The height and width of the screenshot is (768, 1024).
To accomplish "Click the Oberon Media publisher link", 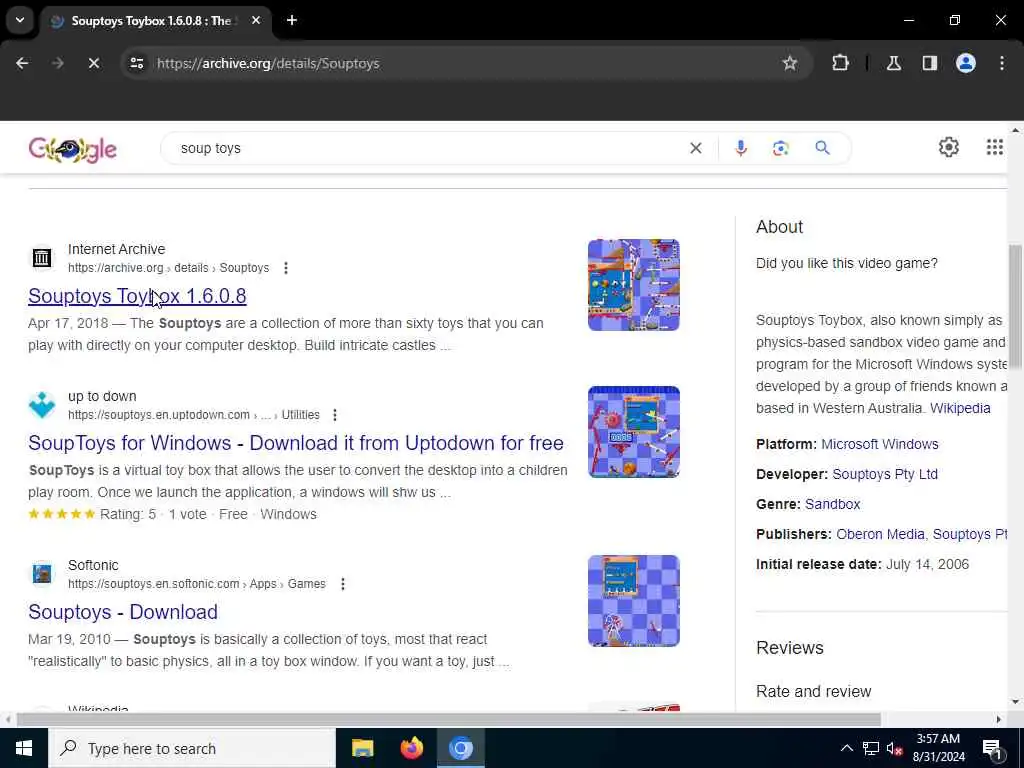I will [x=880, y=534].
